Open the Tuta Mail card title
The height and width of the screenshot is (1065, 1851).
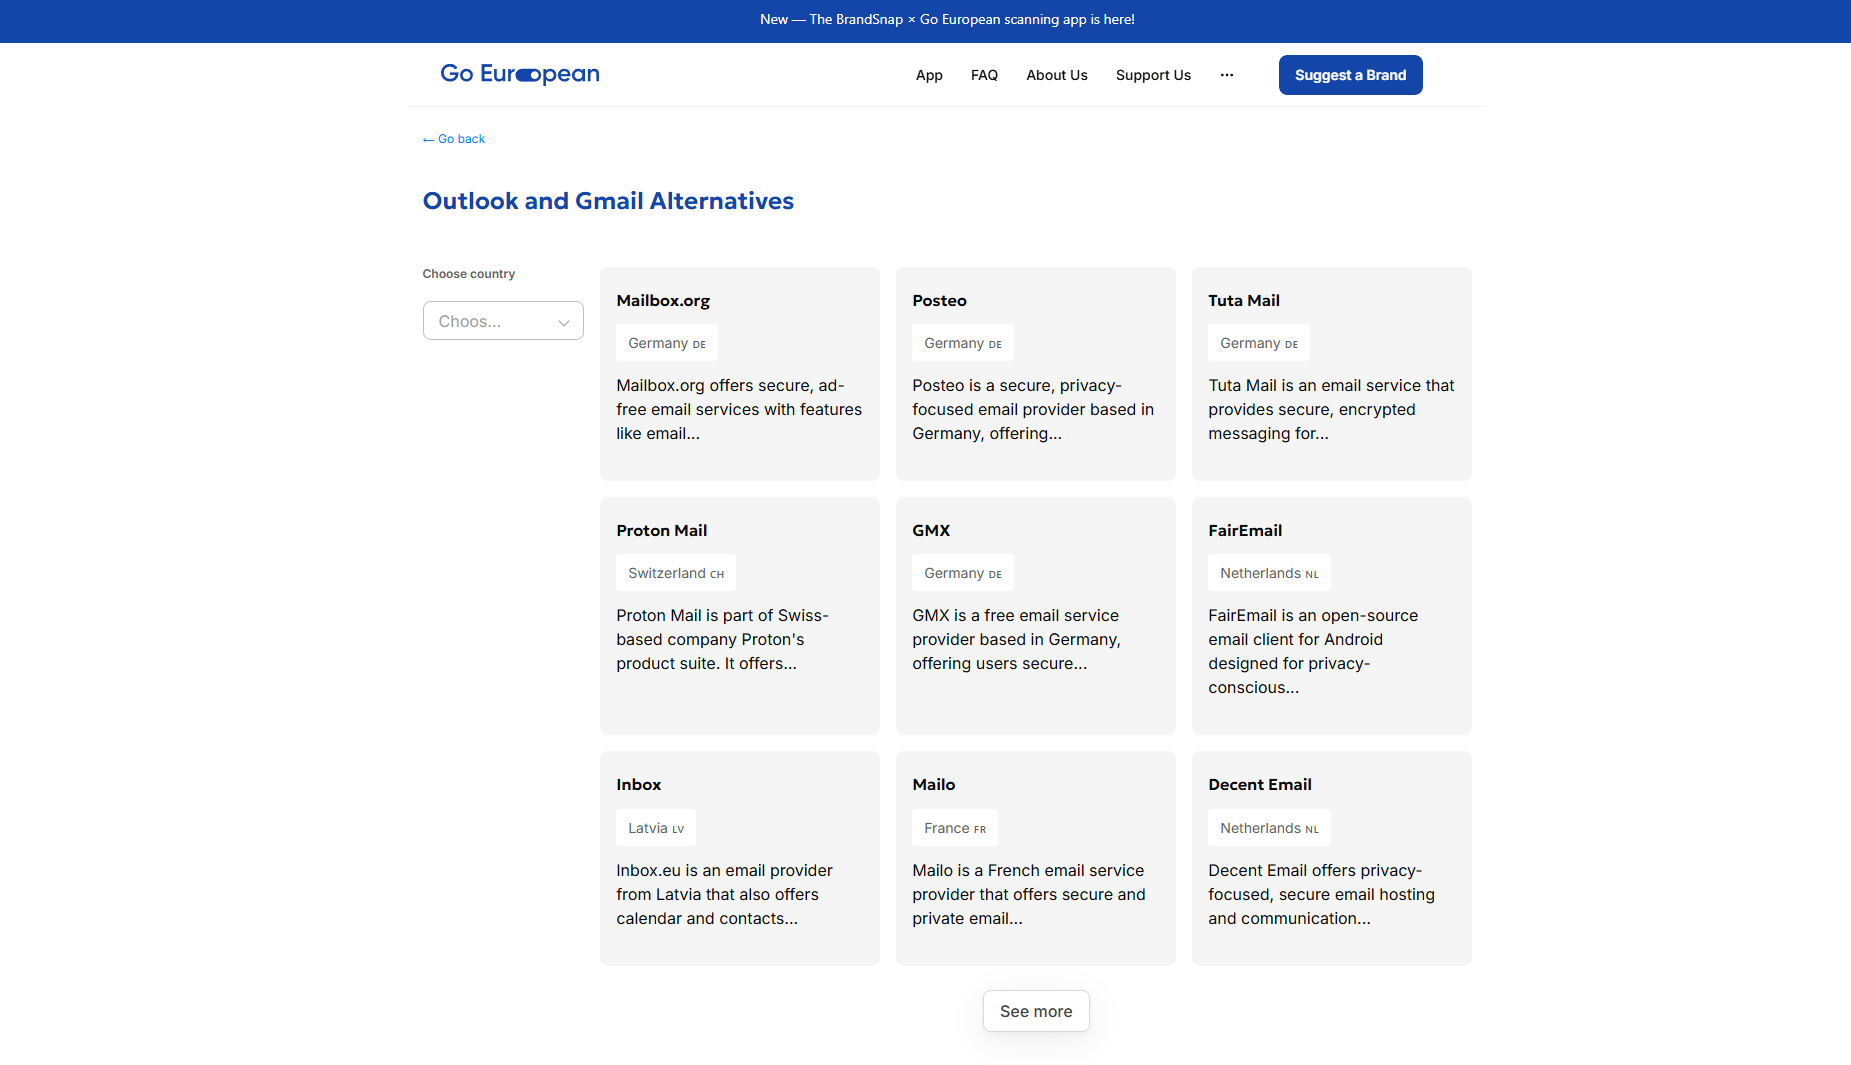pos(1243,300)
